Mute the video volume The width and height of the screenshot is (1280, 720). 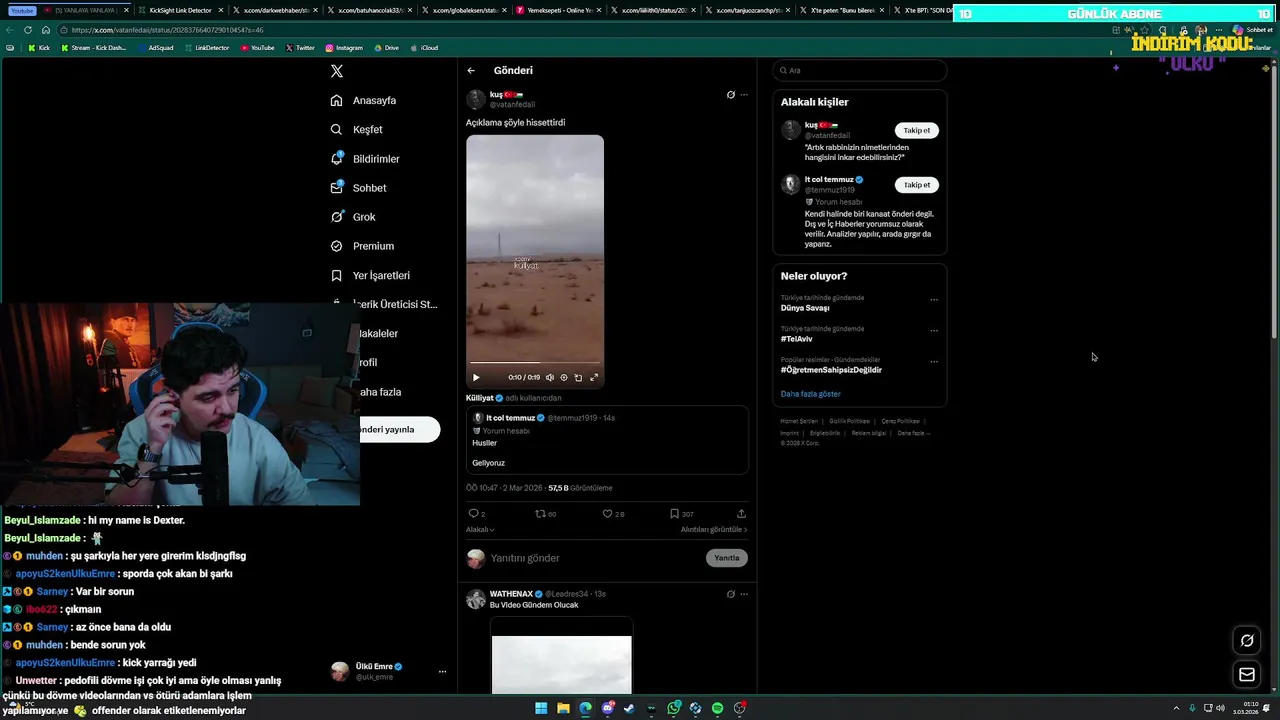click(549, 377)
